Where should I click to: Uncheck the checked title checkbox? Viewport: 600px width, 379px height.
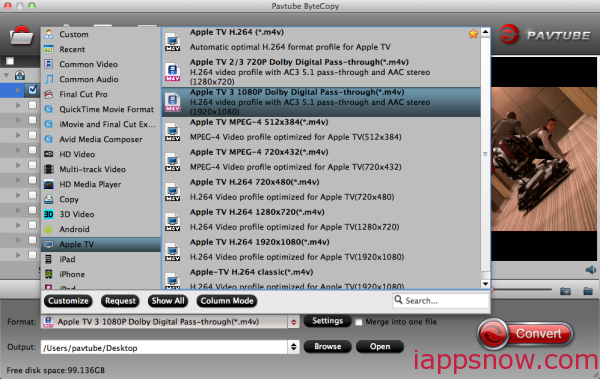pyautogui.click(x=33, y=90)
